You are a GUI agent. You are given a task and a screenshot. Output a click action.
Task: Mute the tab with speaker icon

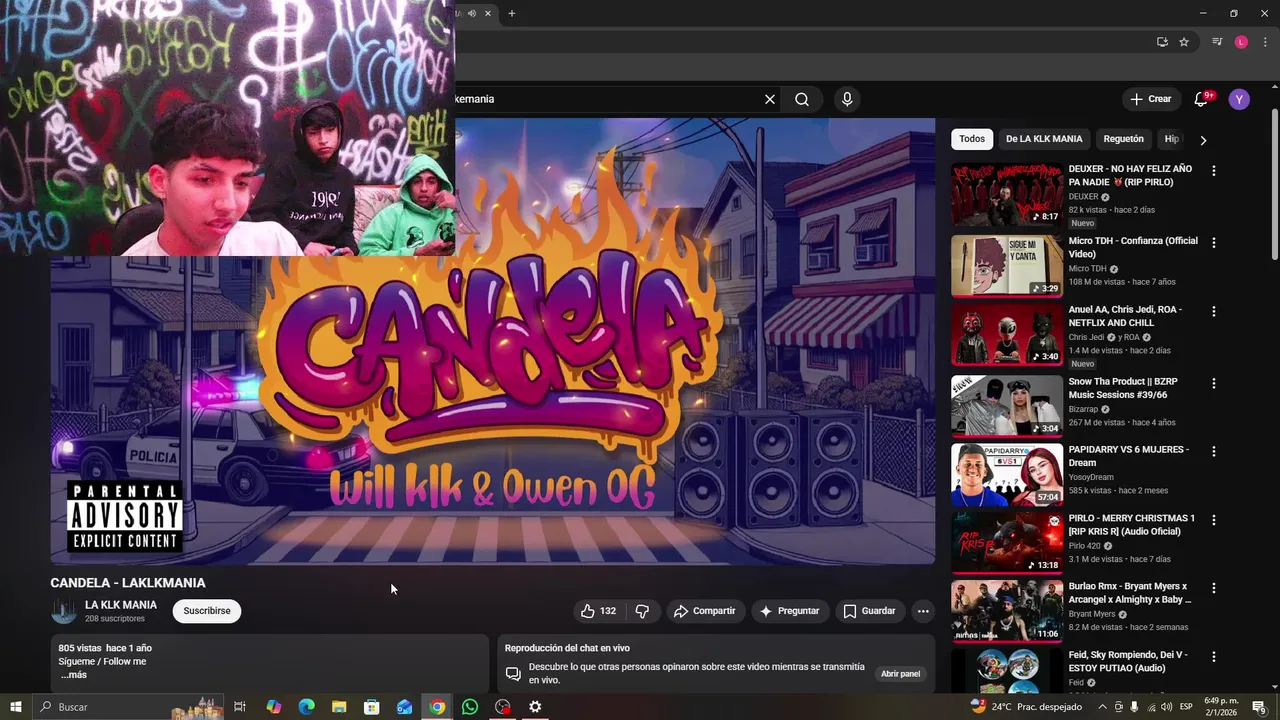471,13
